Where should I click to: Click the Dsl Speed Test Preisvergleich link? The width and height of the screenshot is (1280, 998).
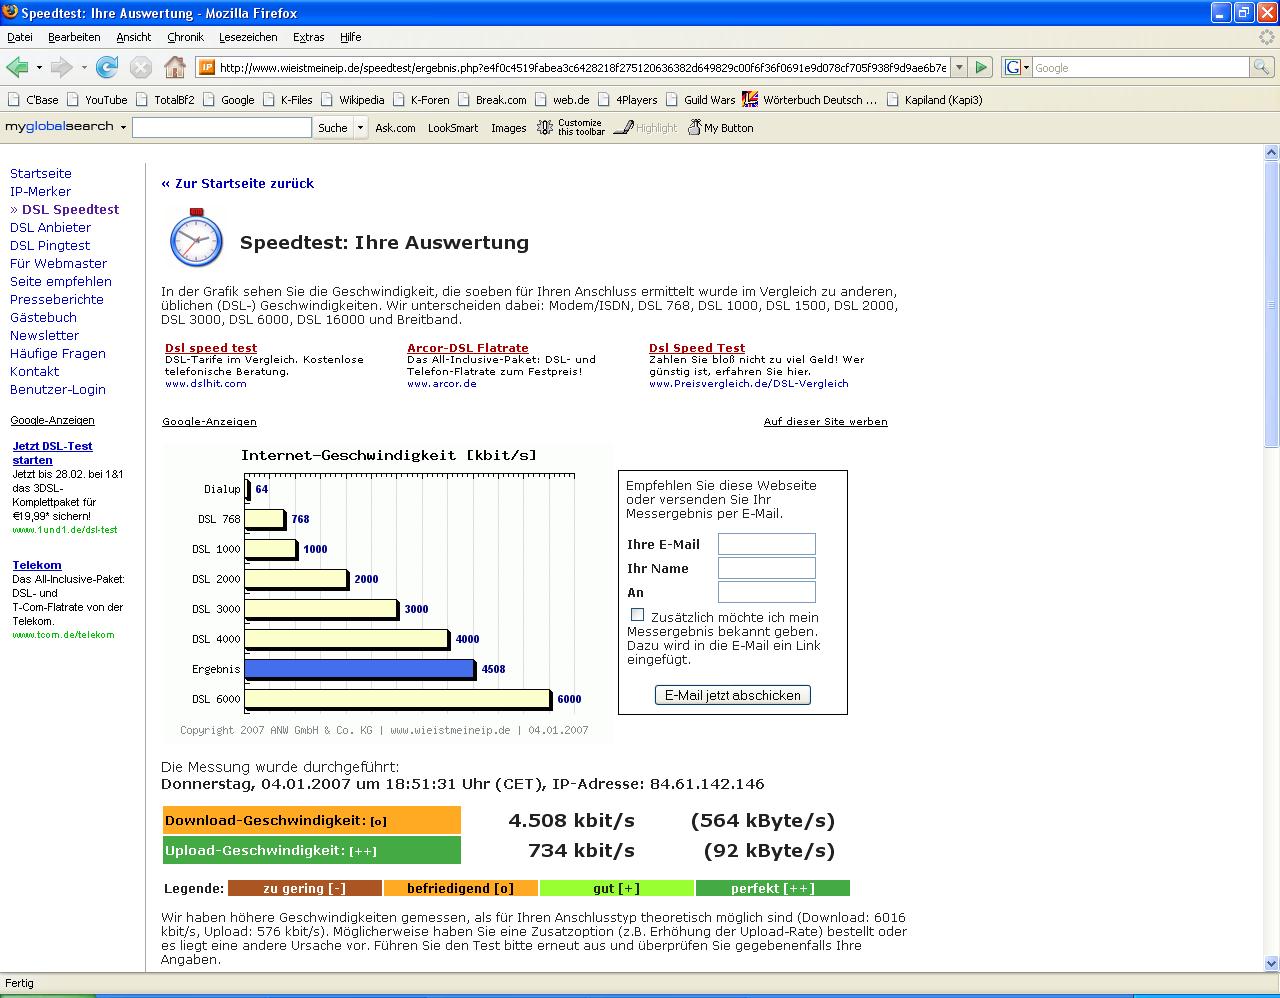pos(697,348)
